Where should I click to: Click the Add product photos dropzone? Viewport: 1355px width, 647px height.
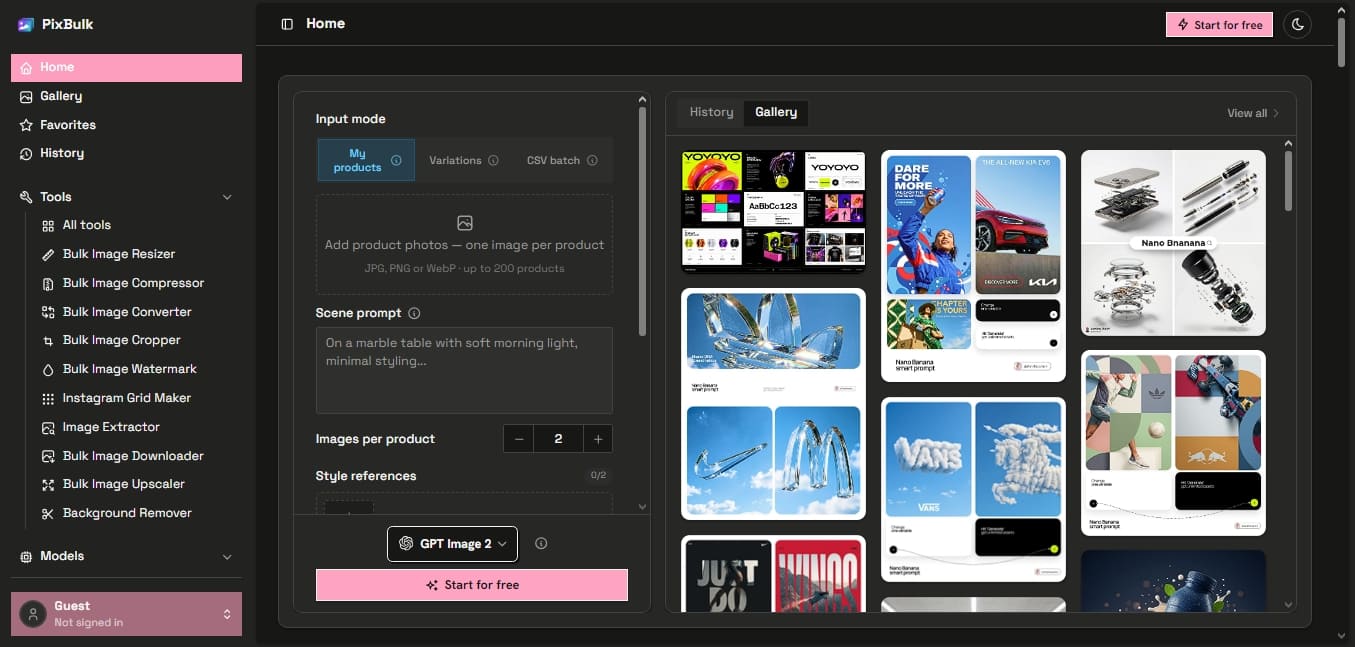(x=464, y=245)
